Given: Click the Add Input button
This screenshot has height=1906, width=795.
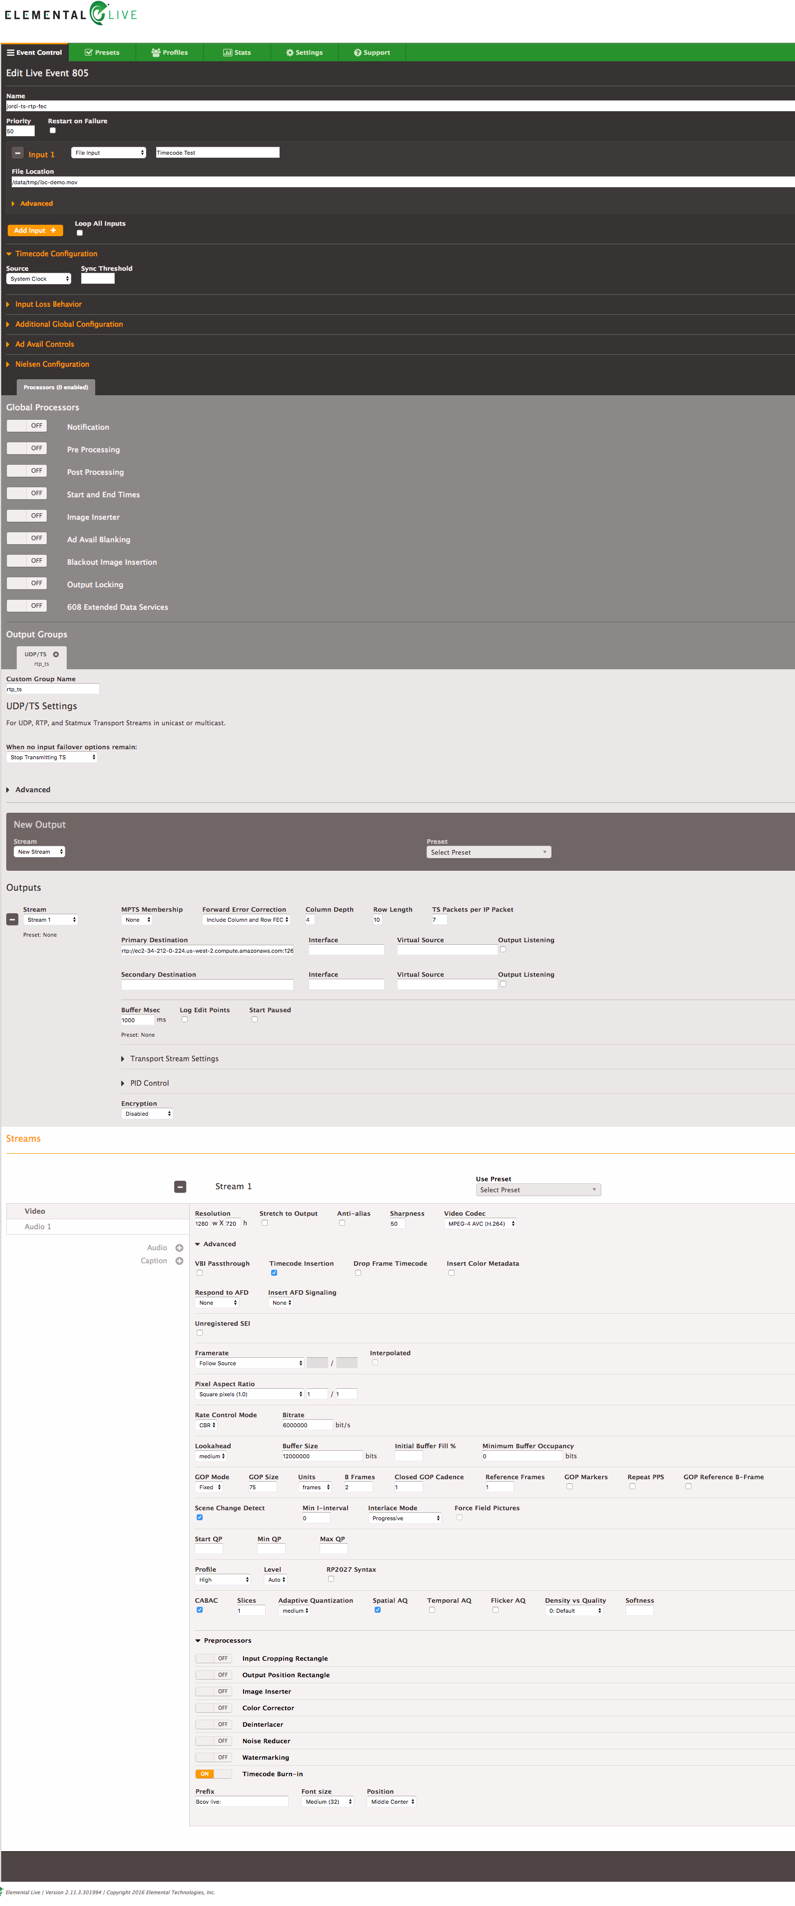Looking at the screenshot, I should pos(35,230).
